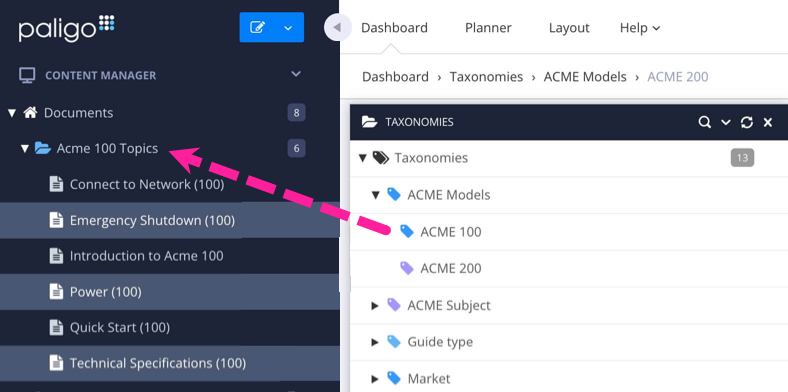Click the Acme 100 Topics folder icon
788x392 pixels.
(43, 148)
